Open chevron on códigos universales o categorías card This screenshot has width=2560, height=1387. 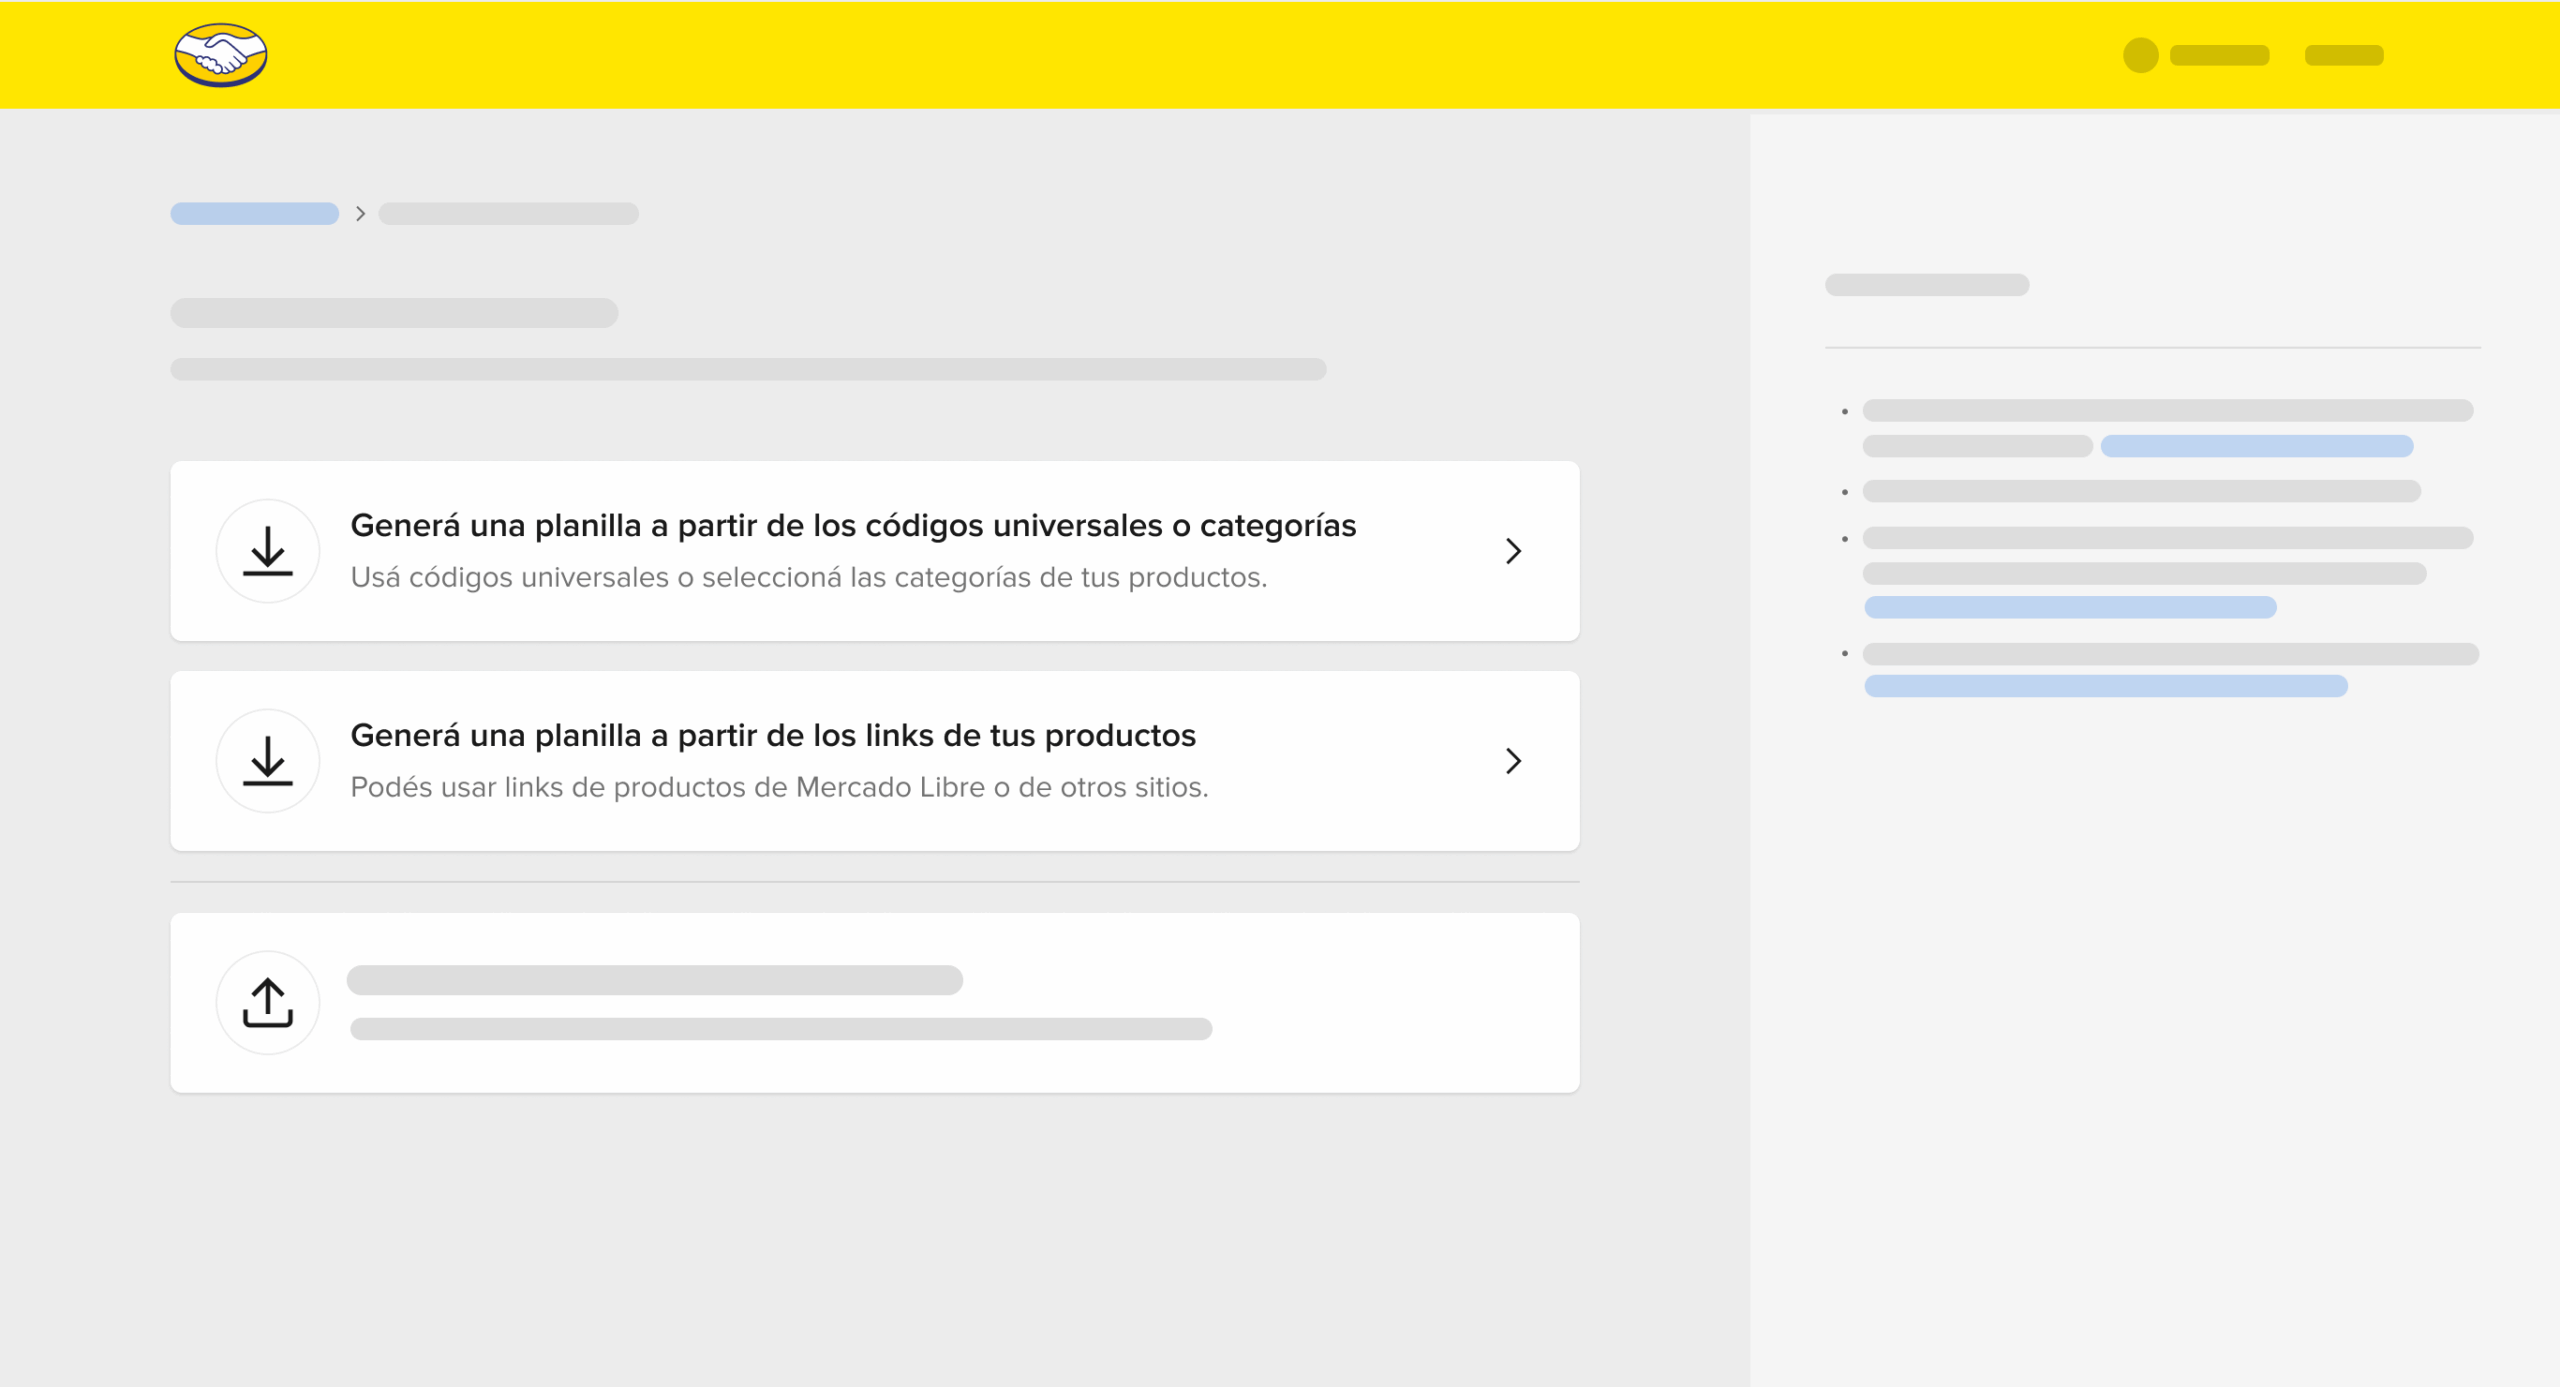tap(1513, 551)
